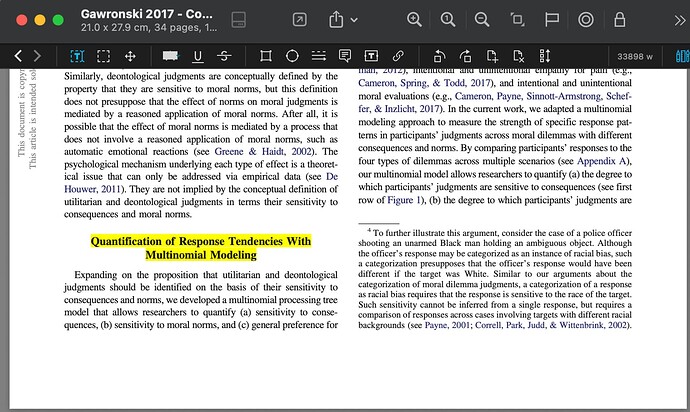Add a circle annotation
The width and height of the screenshot is (690, 412).
[292, 56]
